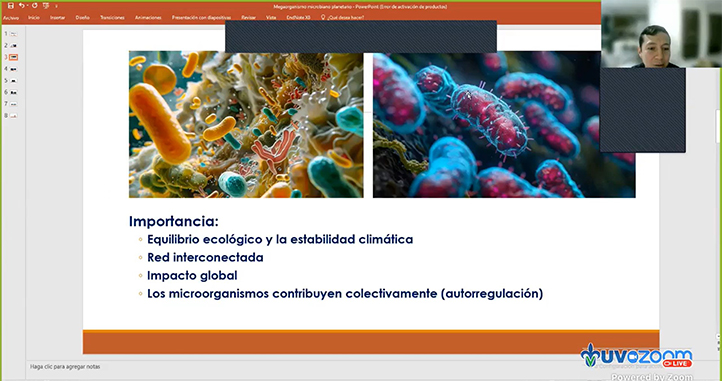Click the Undo arrow icon
The height and width of the screenshot is (381, 722).
[x=21, y=6]
